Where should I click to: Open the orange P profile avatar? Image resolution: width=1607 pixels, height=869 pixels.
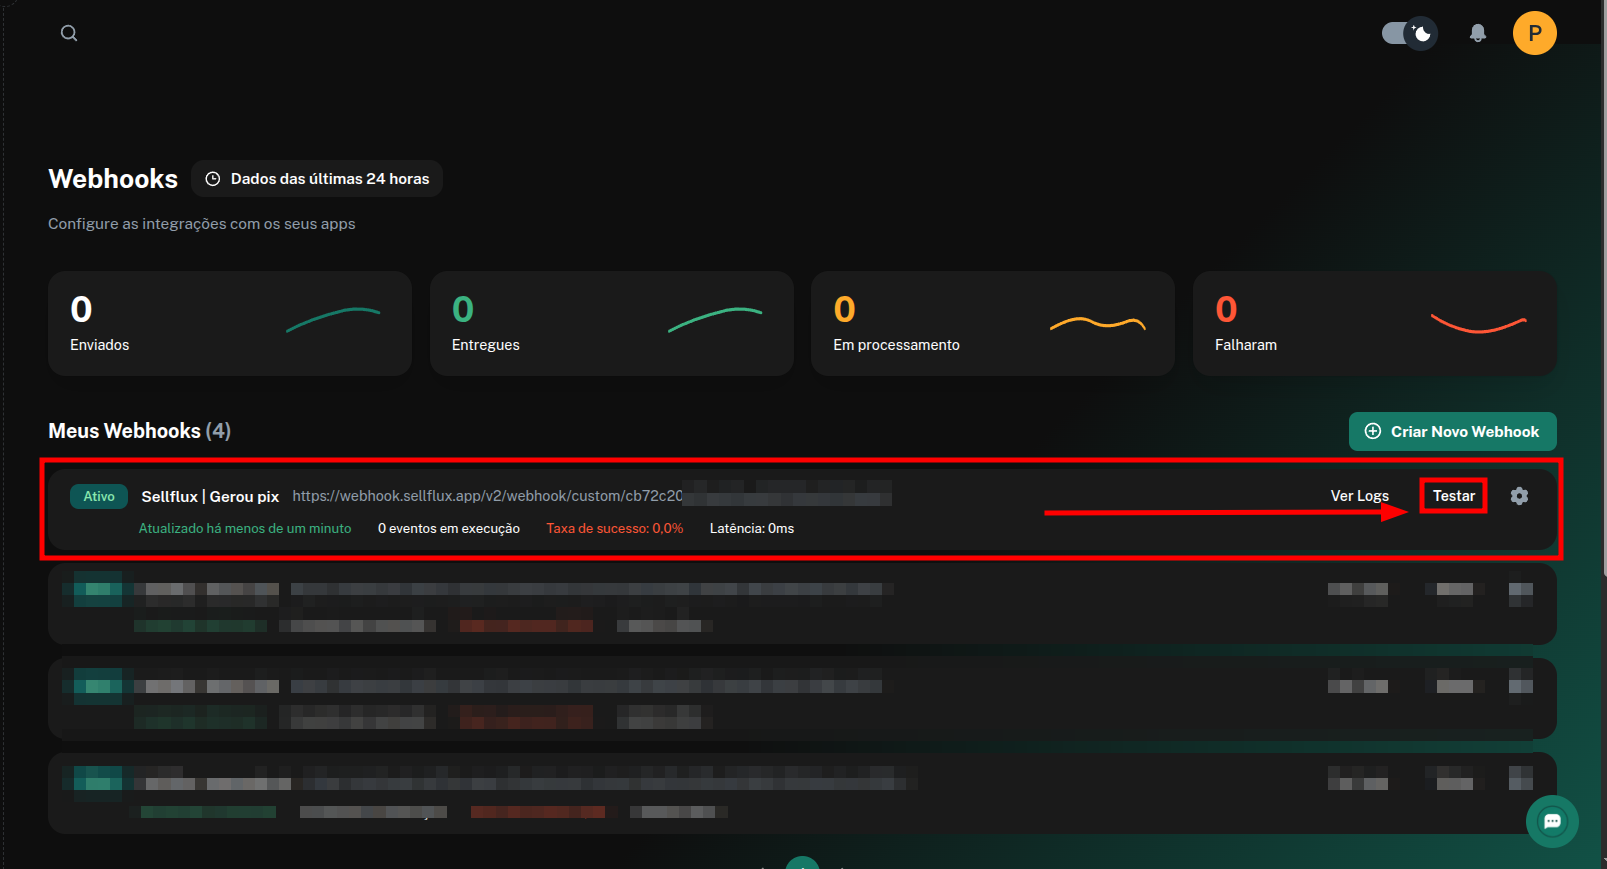[1534, 33]
